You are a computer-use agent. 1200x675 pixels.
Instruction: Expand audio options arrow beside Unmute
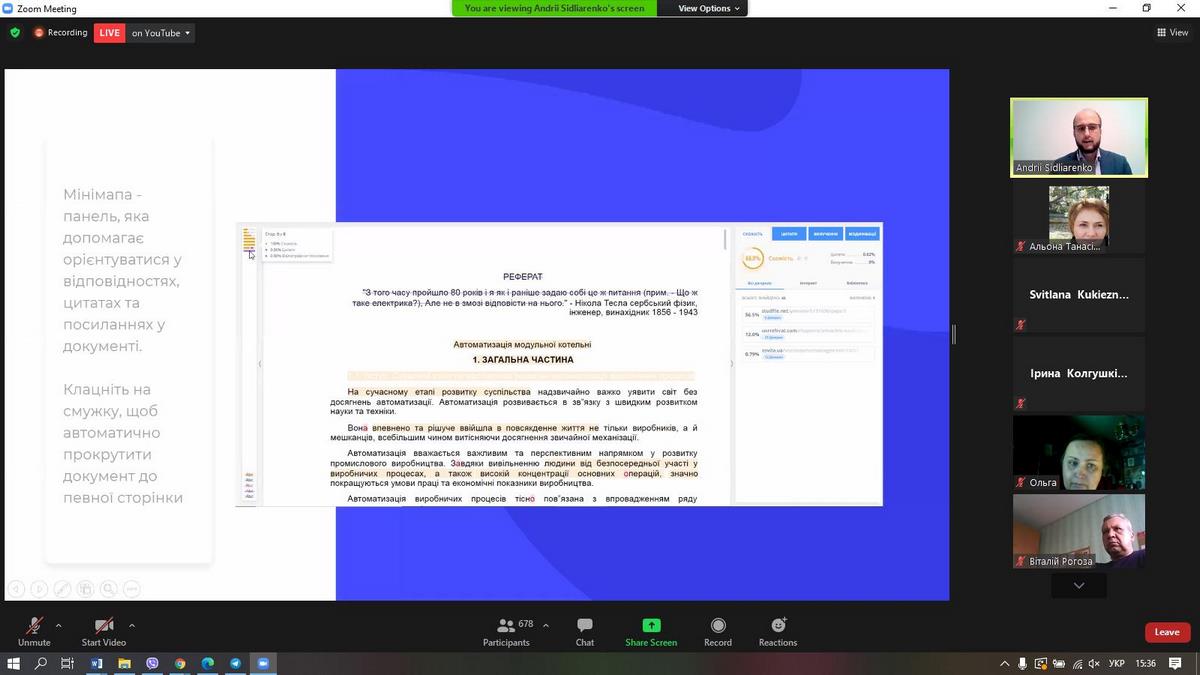pos(58,625)
